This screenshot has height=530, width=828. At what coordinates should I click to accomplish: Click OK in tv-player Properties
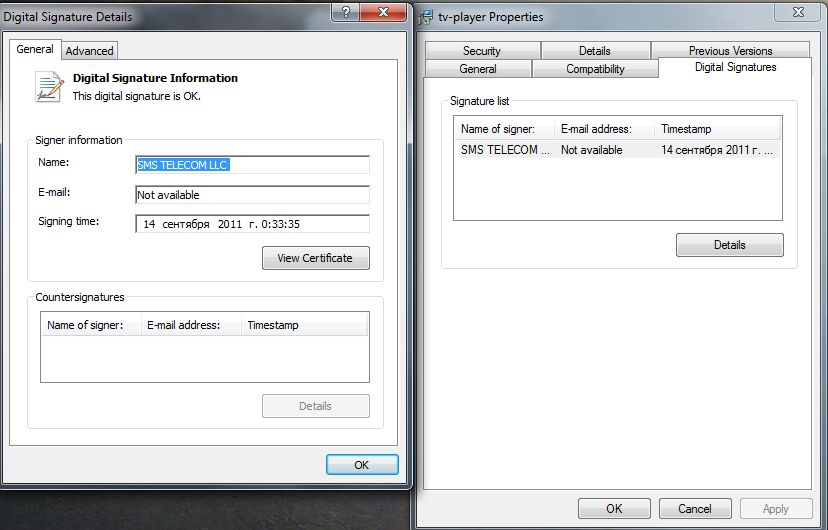point(614,508)
